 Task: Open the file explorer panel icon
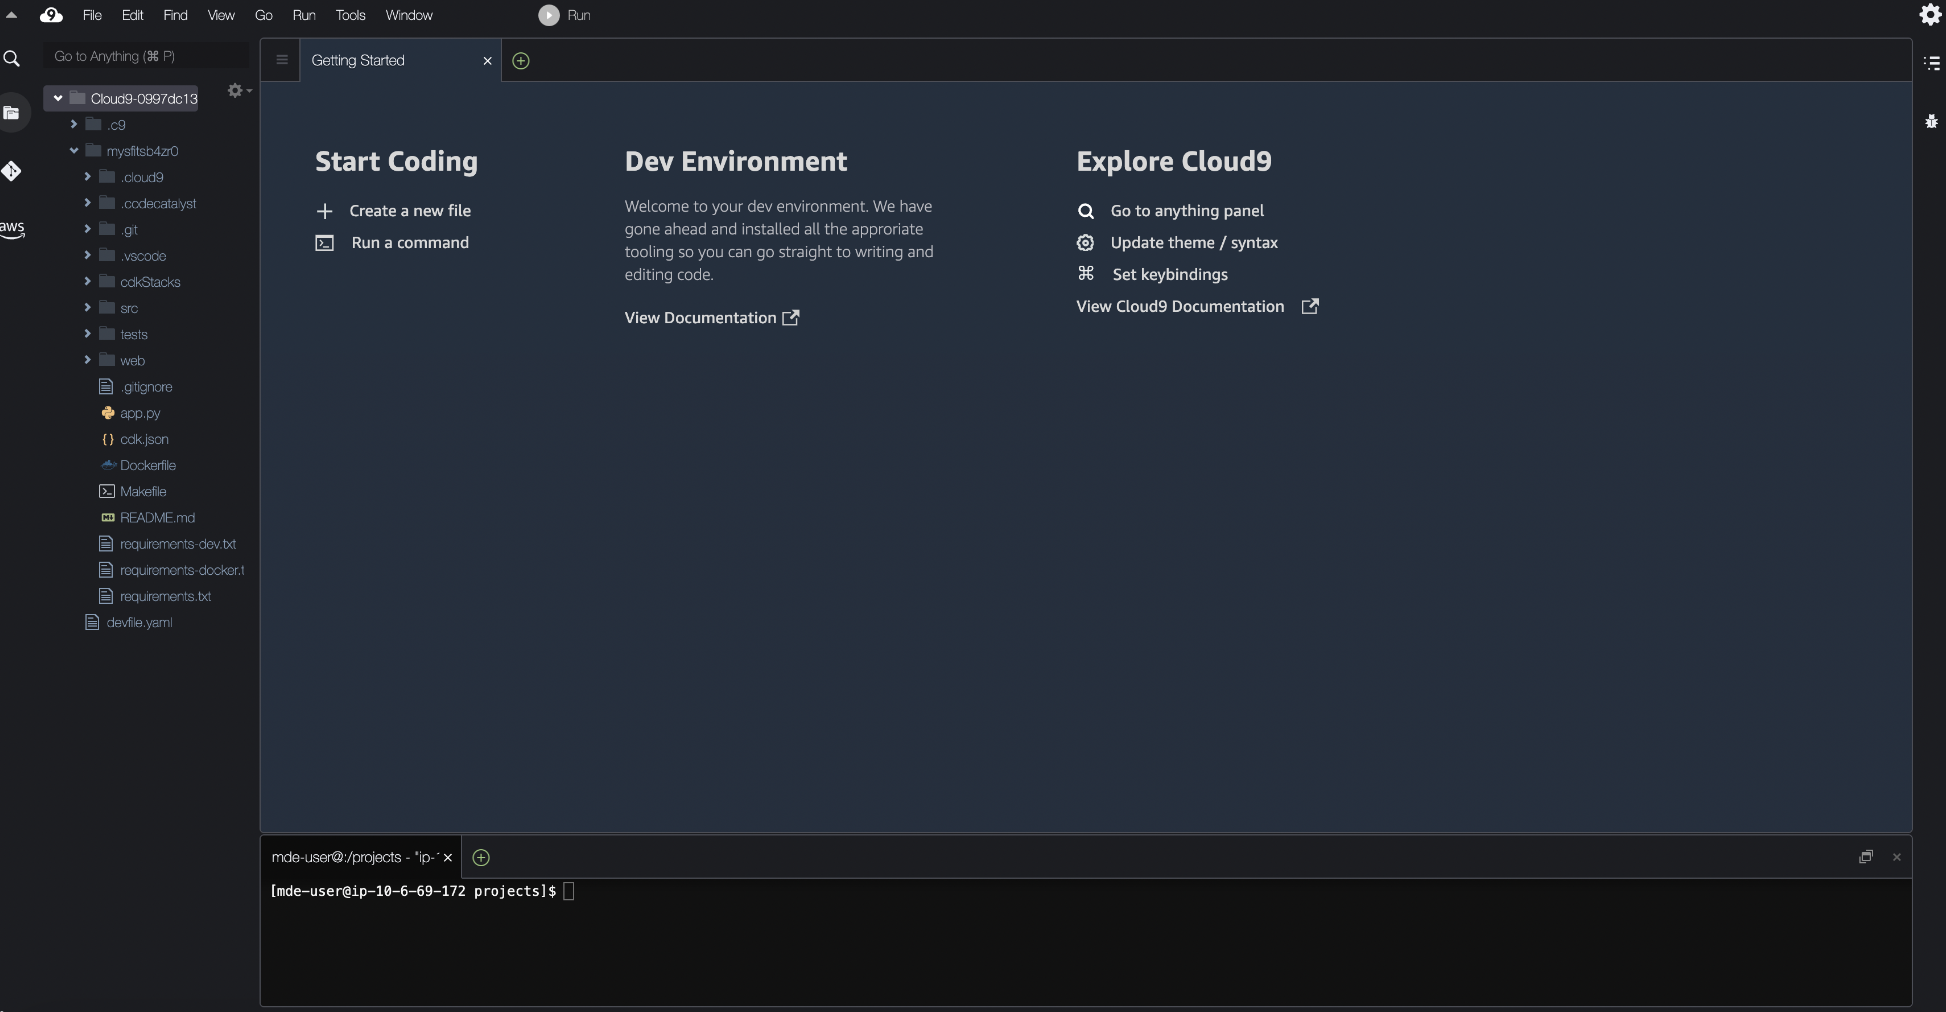[13, 113]
